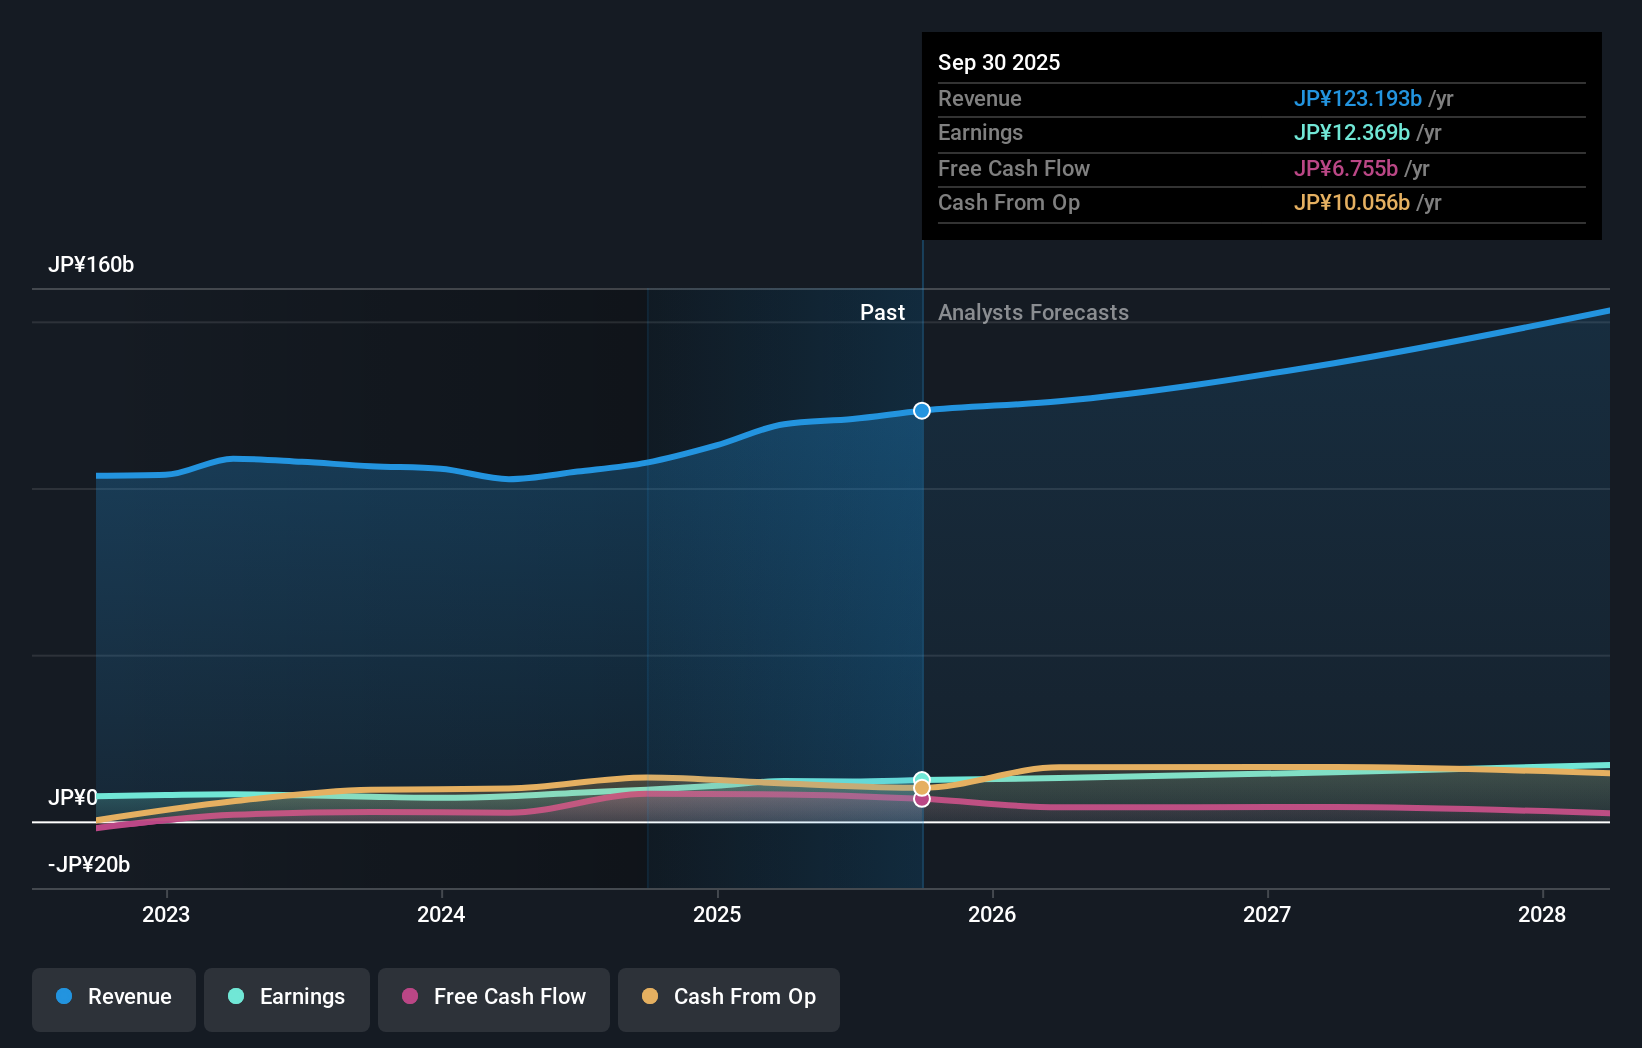Hide the Earnings series using its legend button
This screenshot has width=1642, height=1048.
[x=287, y=998]
